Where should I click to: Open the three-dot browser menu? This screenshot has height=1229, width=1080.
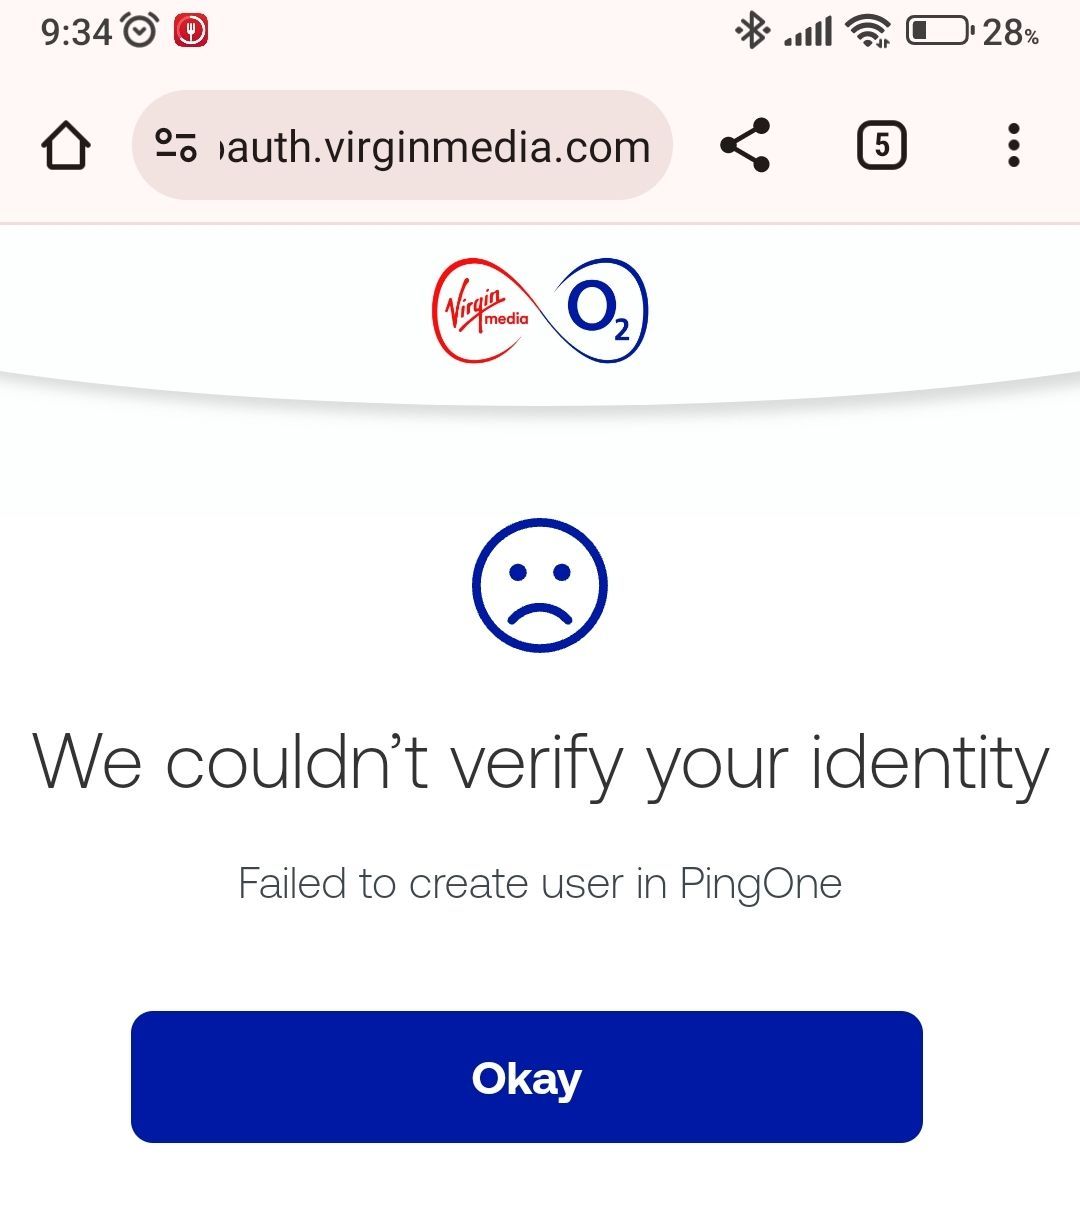pos(1014,146)
